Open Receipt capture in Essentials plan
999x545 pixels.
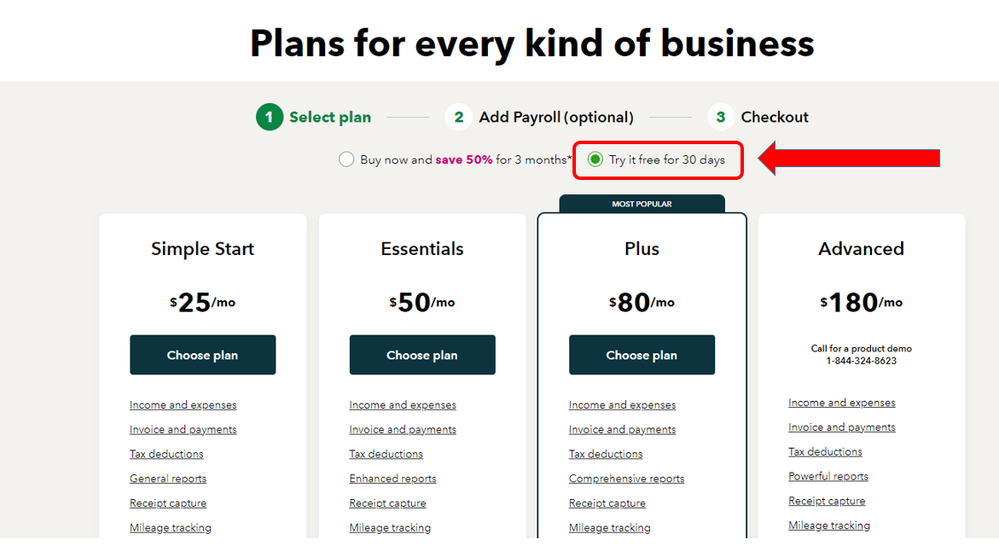[x=388, y=503]
